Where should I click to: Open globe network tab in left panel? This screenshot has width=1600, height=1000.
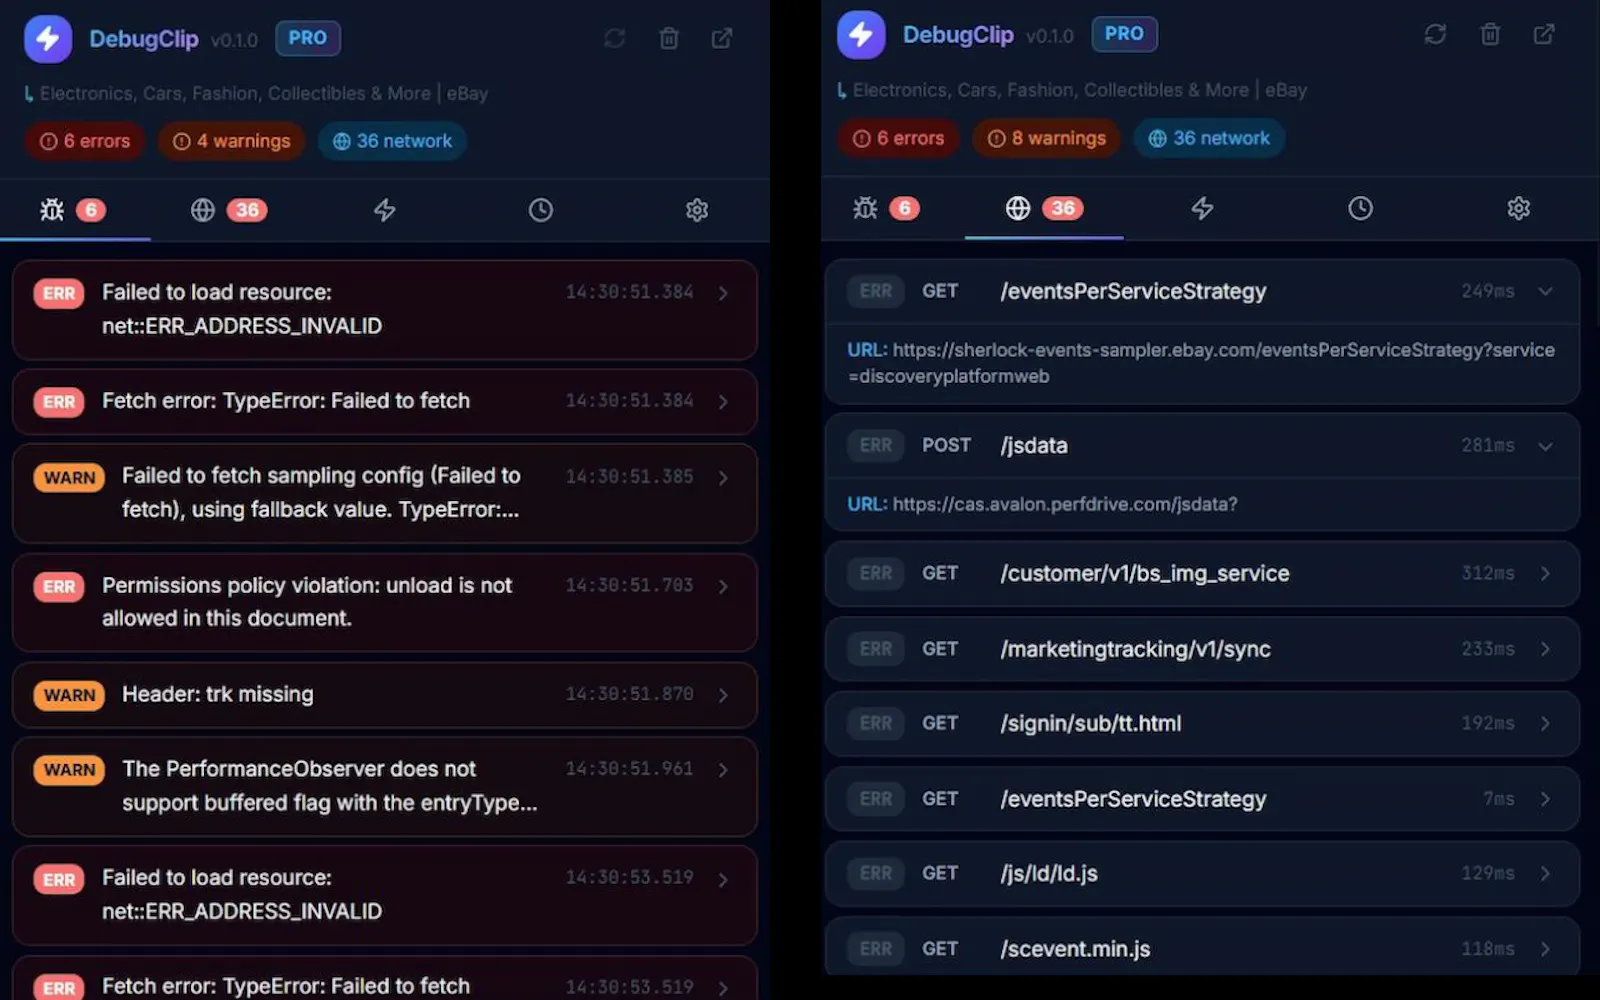[228, 210]
